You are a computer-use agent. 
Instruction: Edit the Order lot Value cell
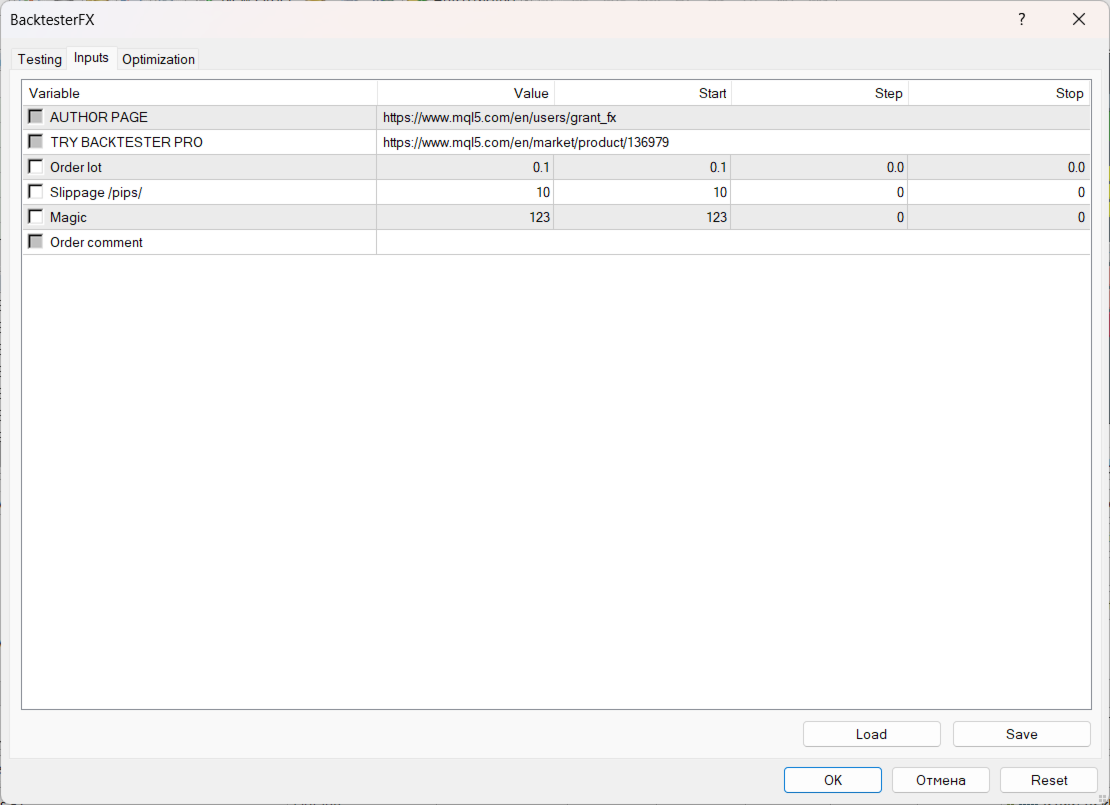click(x=465, y=167)
